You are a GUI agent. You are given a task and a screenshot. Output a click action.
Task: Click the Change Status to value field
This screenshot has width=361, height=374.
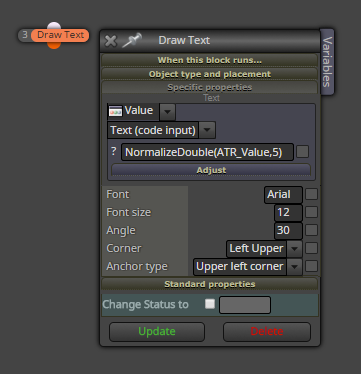(245, 305)
